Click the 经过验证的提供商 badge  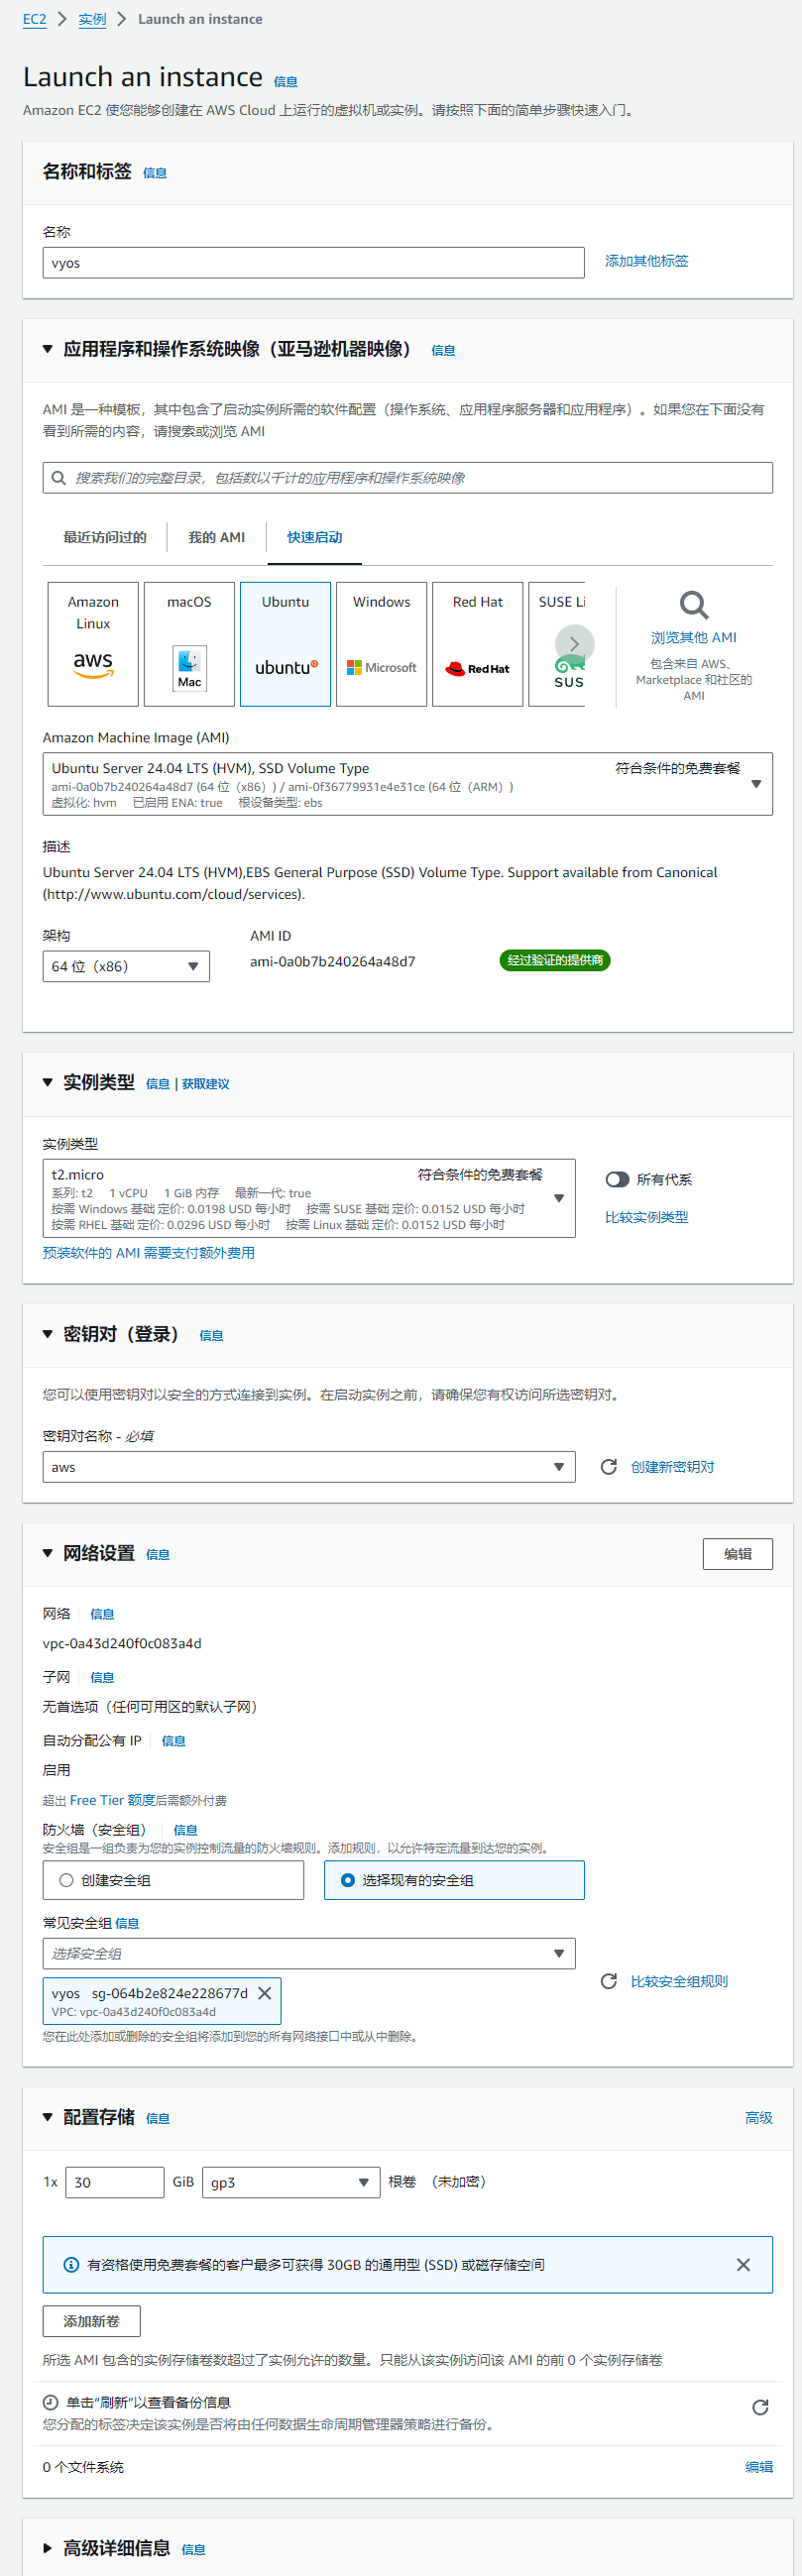(555, 960)
